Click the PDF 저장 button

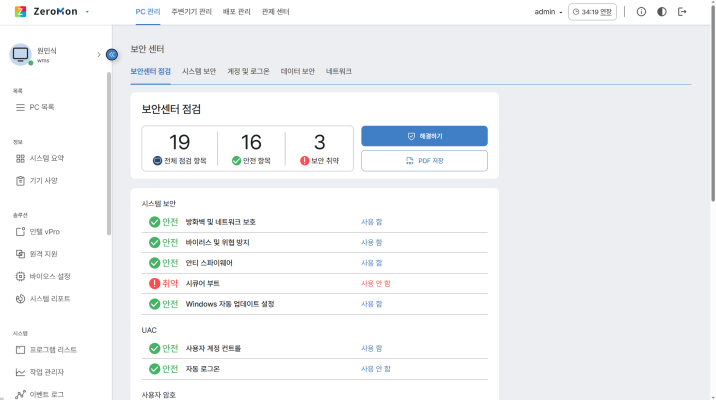click(424, 160)
